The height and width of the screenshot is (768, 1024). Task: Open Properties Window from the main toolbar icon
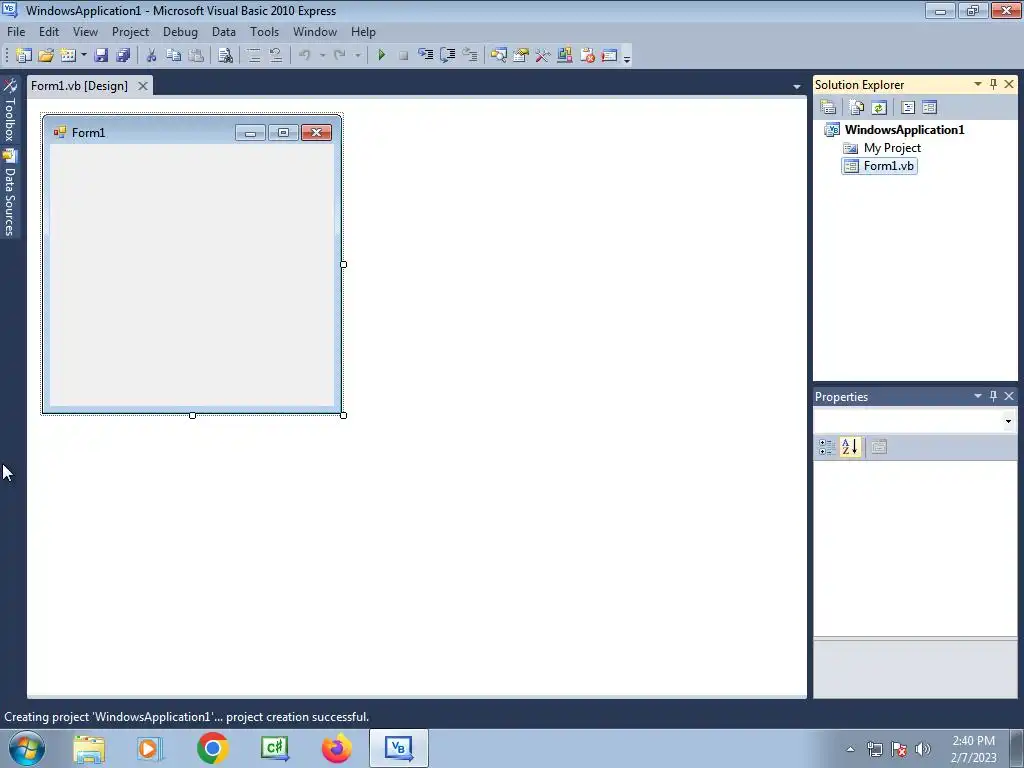(521, 56)
